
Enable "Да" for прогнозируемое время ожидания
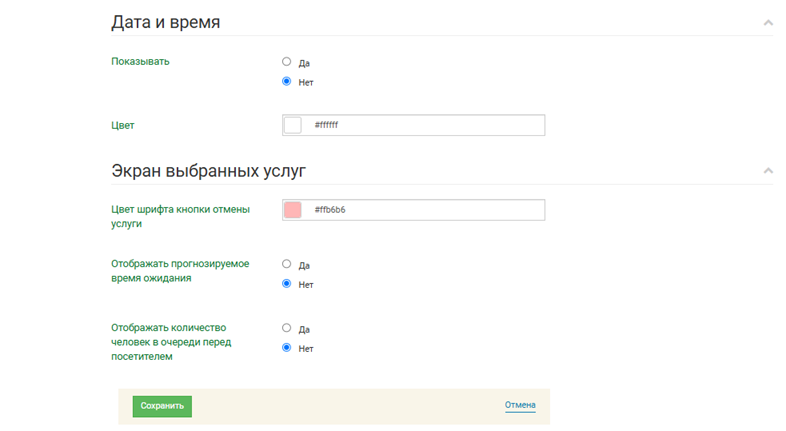[287, 264]
